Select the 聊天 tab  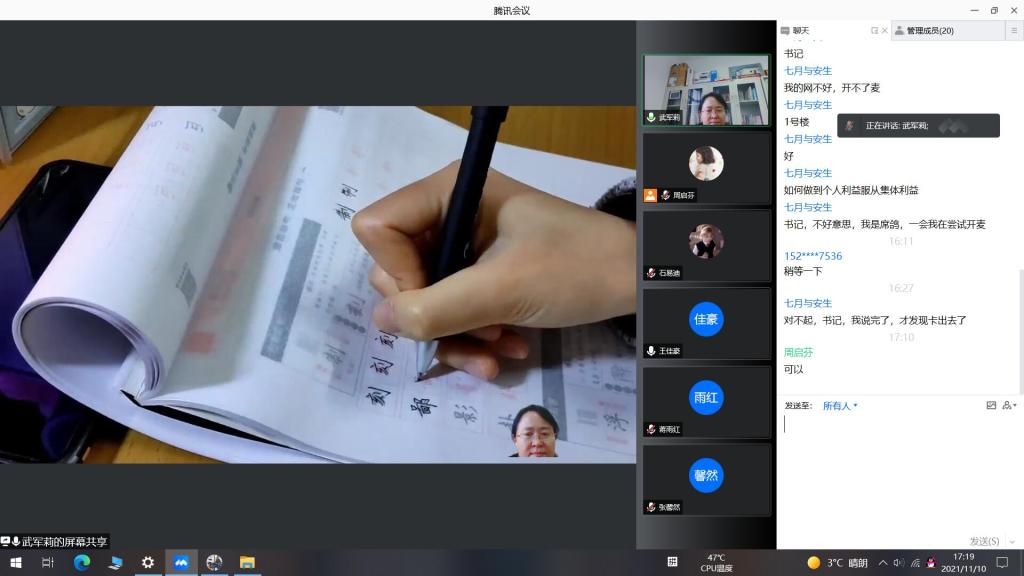pos(801,31)
